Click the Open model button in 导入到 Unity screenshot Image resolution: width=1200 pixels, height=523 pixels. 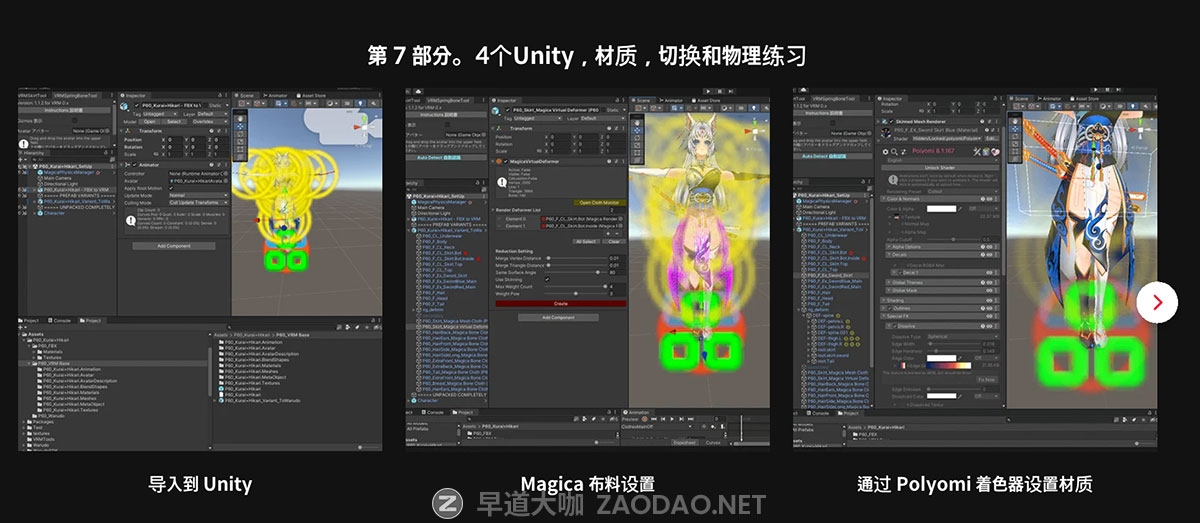(x=149, y=122)
